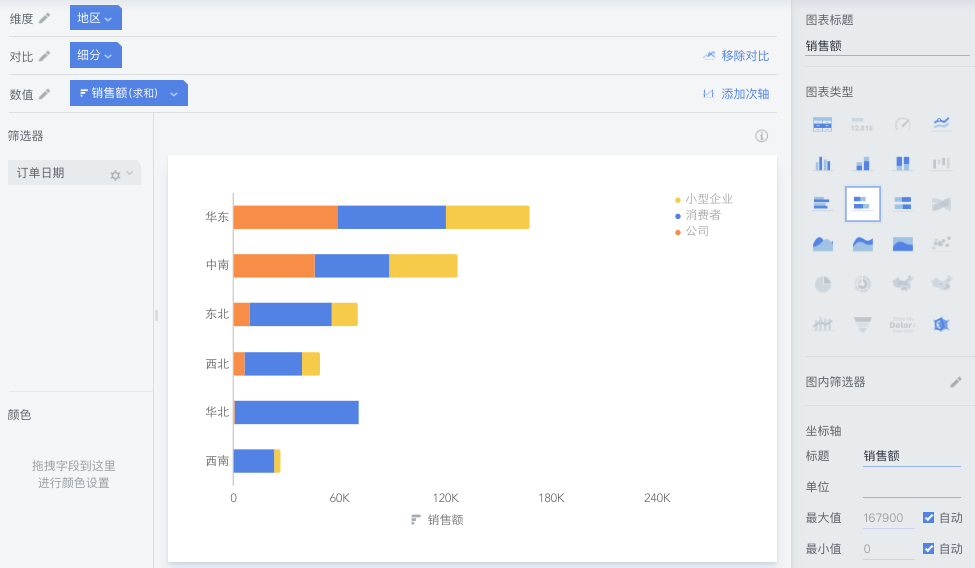Select the funnel chart type icon
975x568 pixels.
pyautogui.click(x=862, y=324)
